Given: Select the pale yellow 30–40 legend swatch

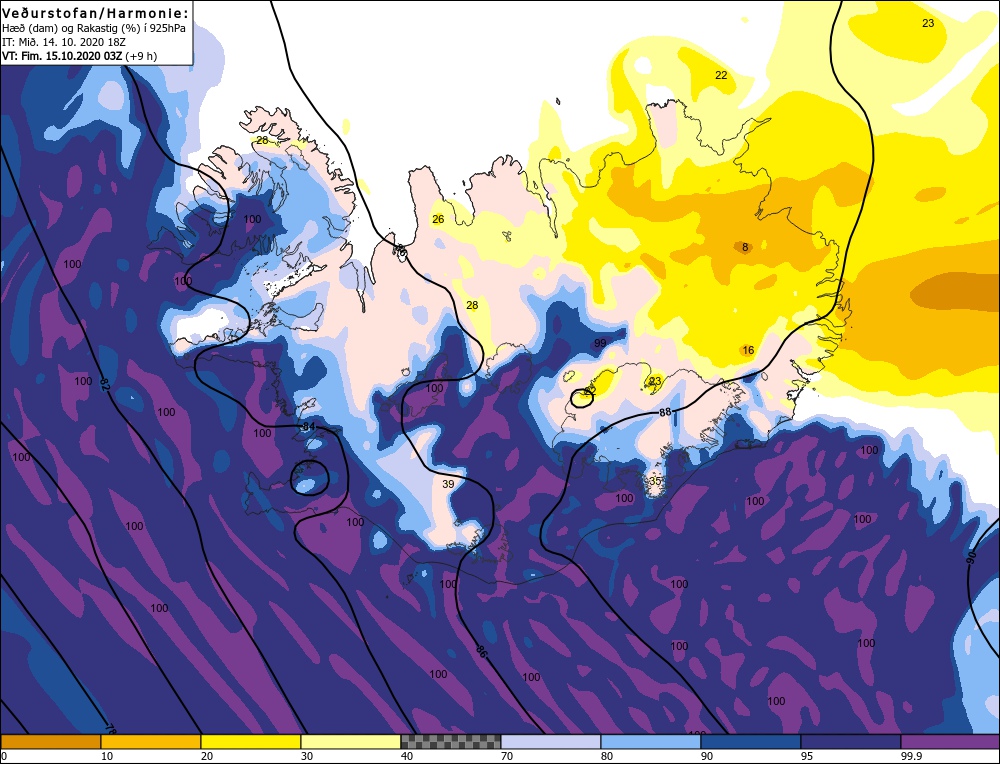Looking at the screenshot, I should click(351, 742).
